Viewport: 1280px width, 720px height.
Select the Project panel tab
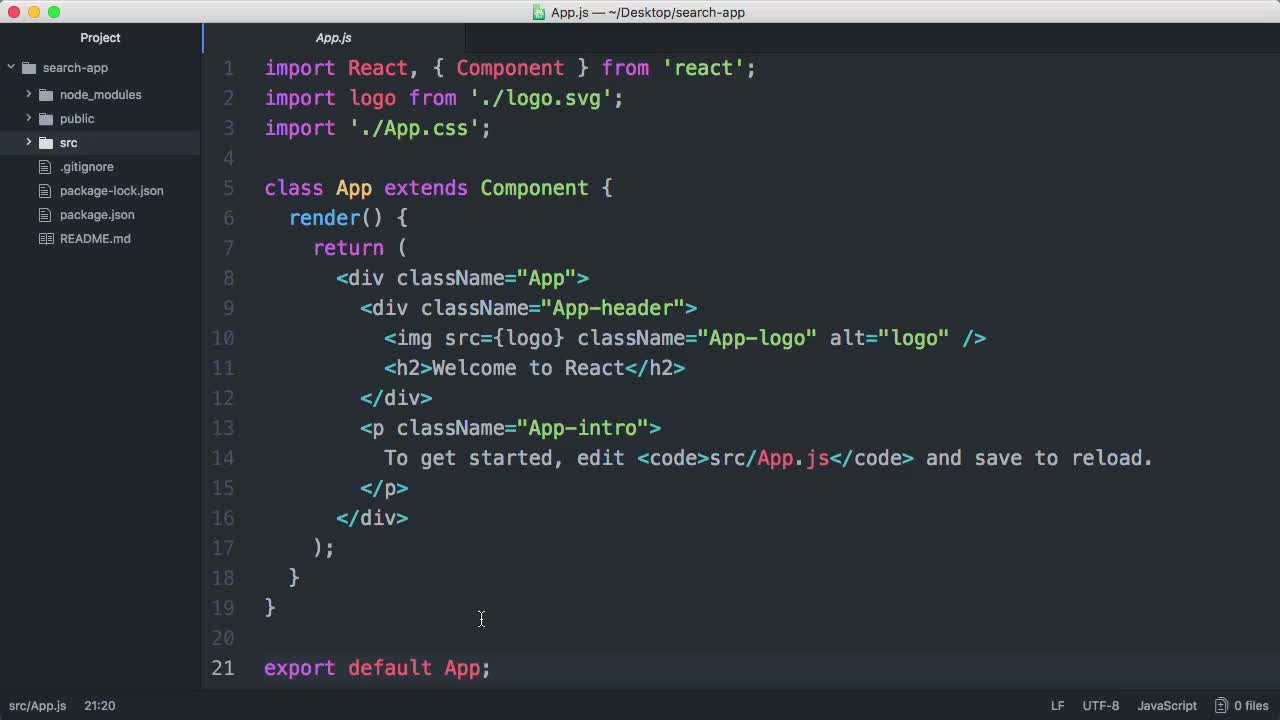point(100,38)
